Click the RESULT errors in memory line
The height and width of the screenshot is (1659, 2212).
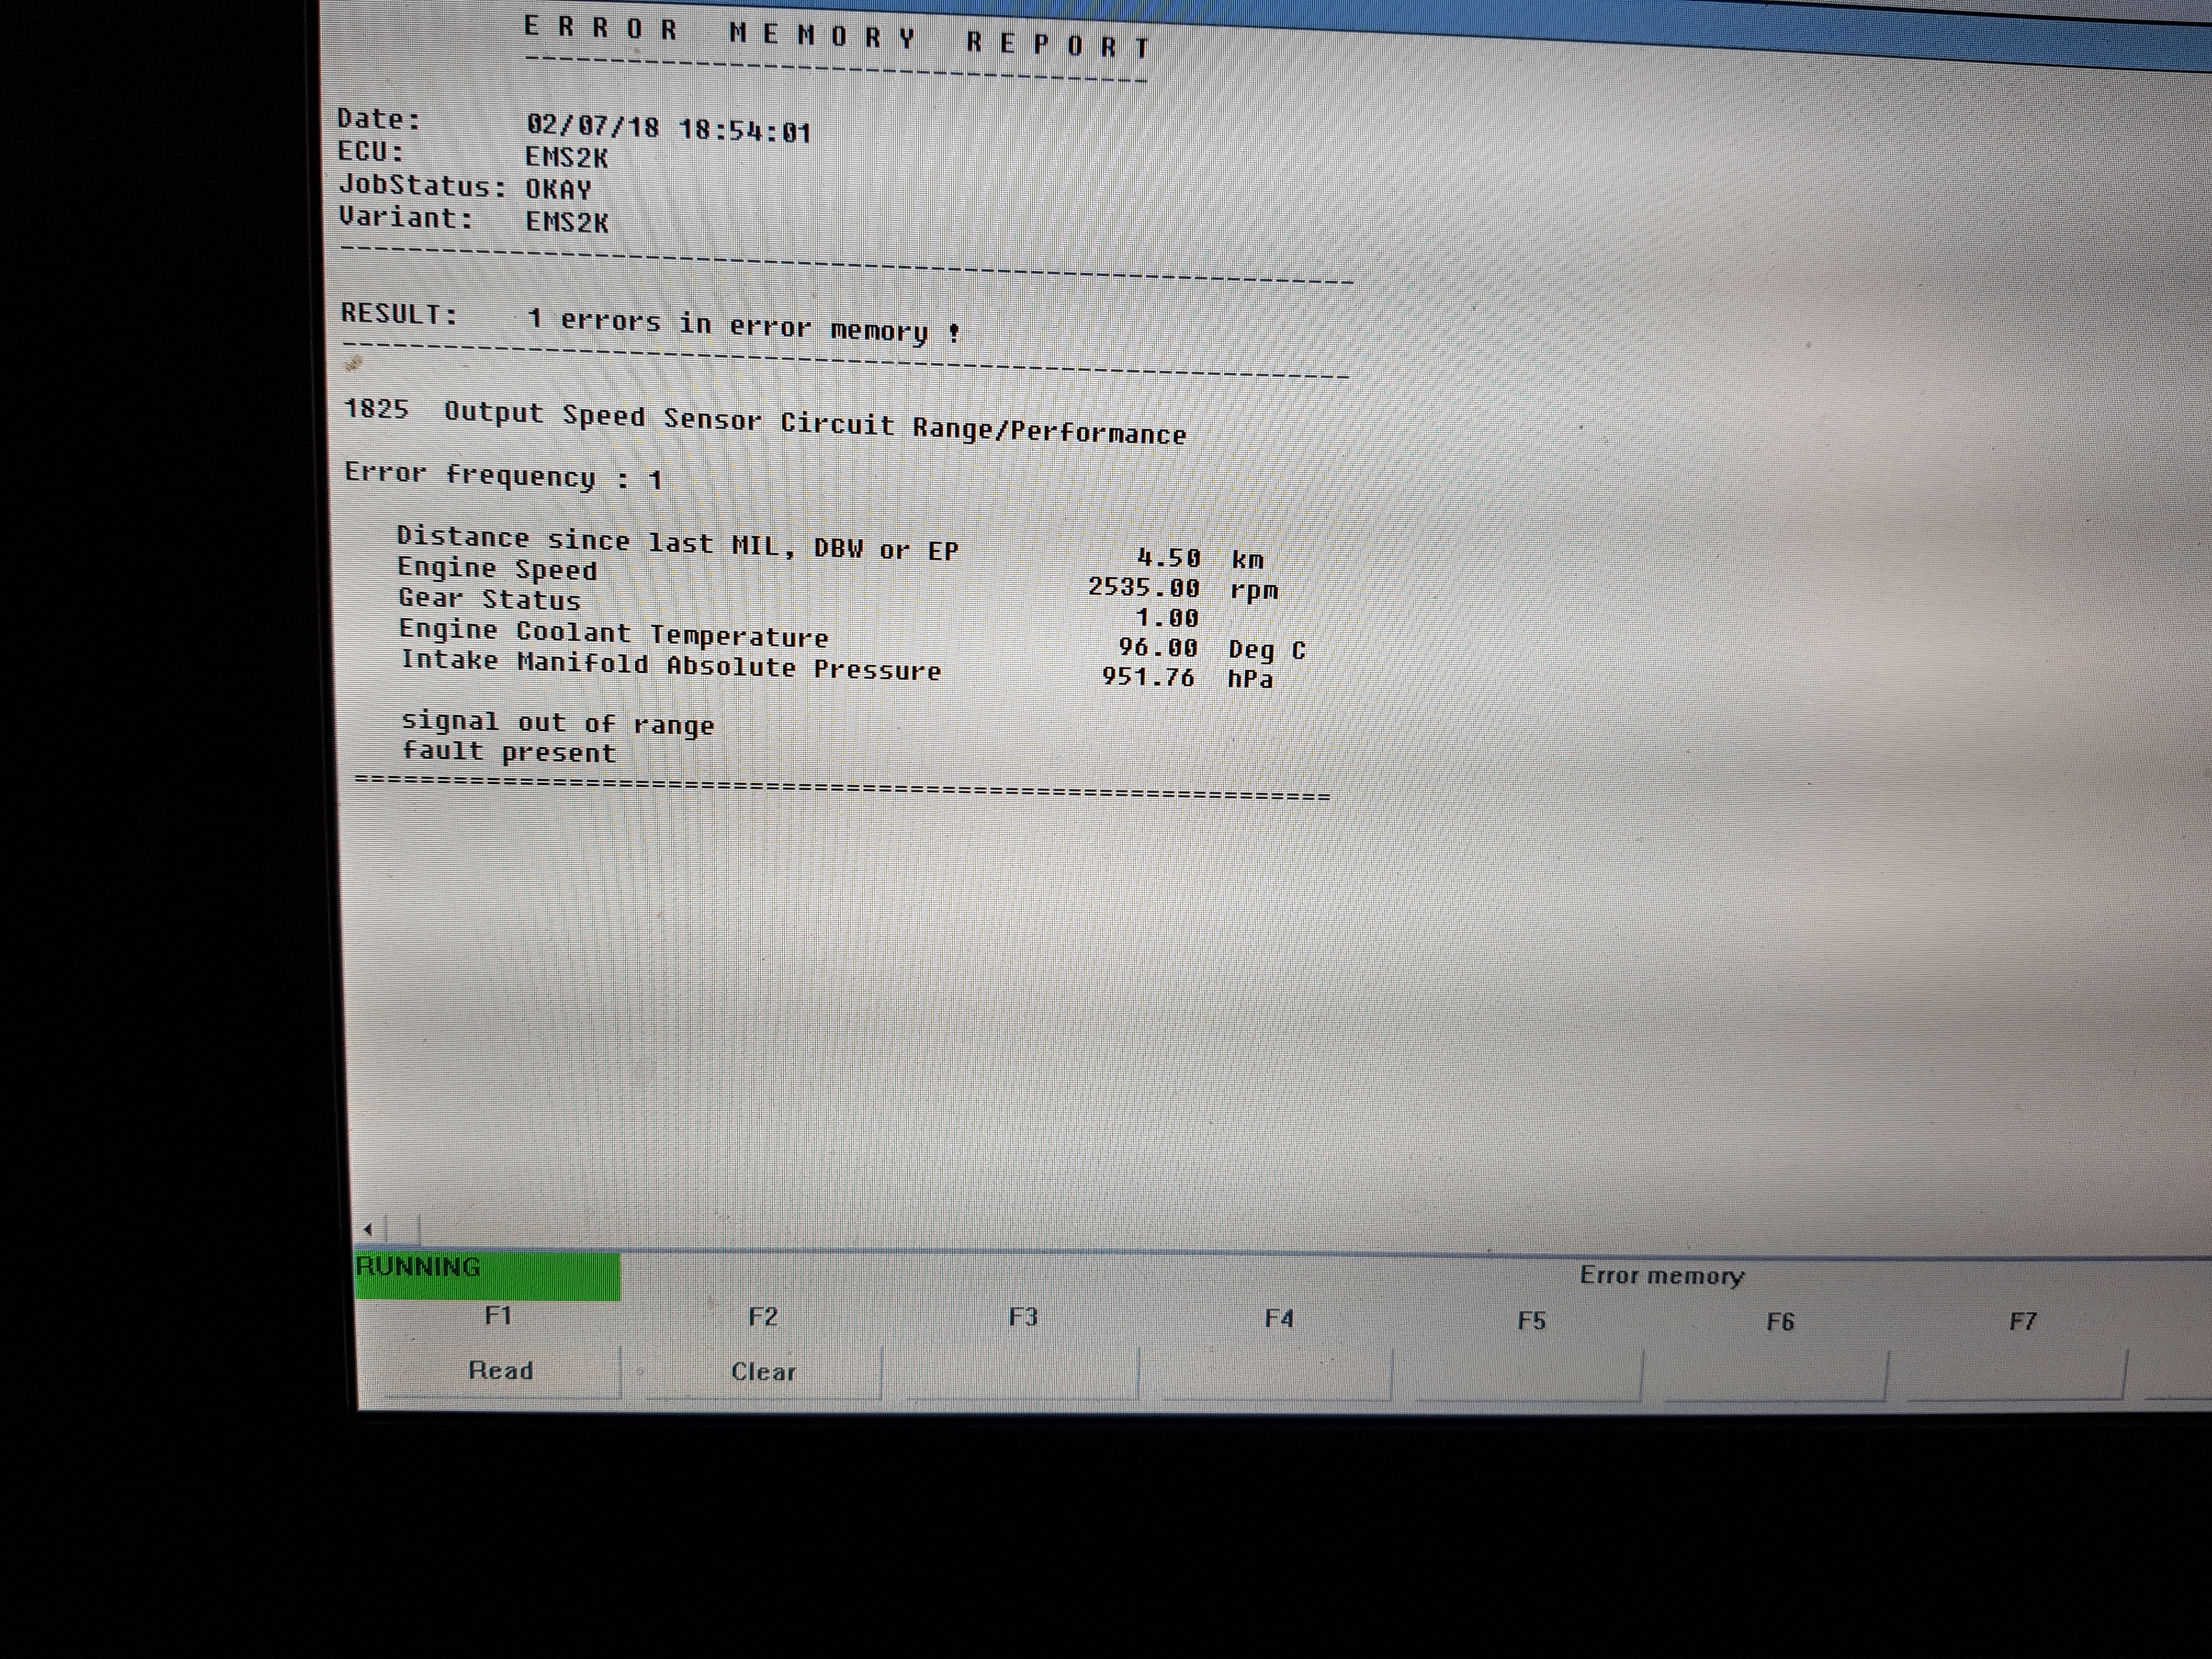[650, 322]
